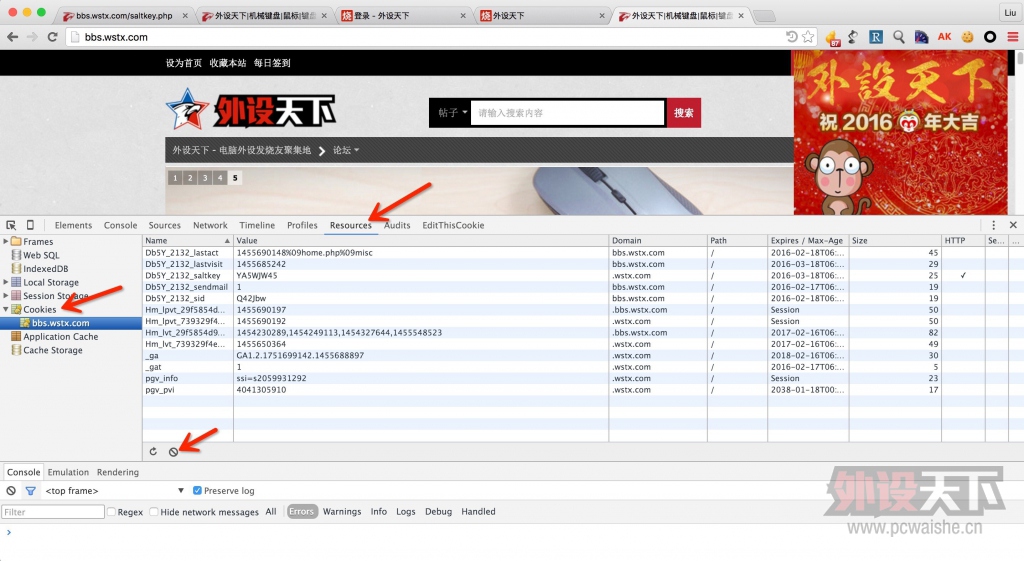
Task: Open the top frame context dropdown
Action: point(114,490)
